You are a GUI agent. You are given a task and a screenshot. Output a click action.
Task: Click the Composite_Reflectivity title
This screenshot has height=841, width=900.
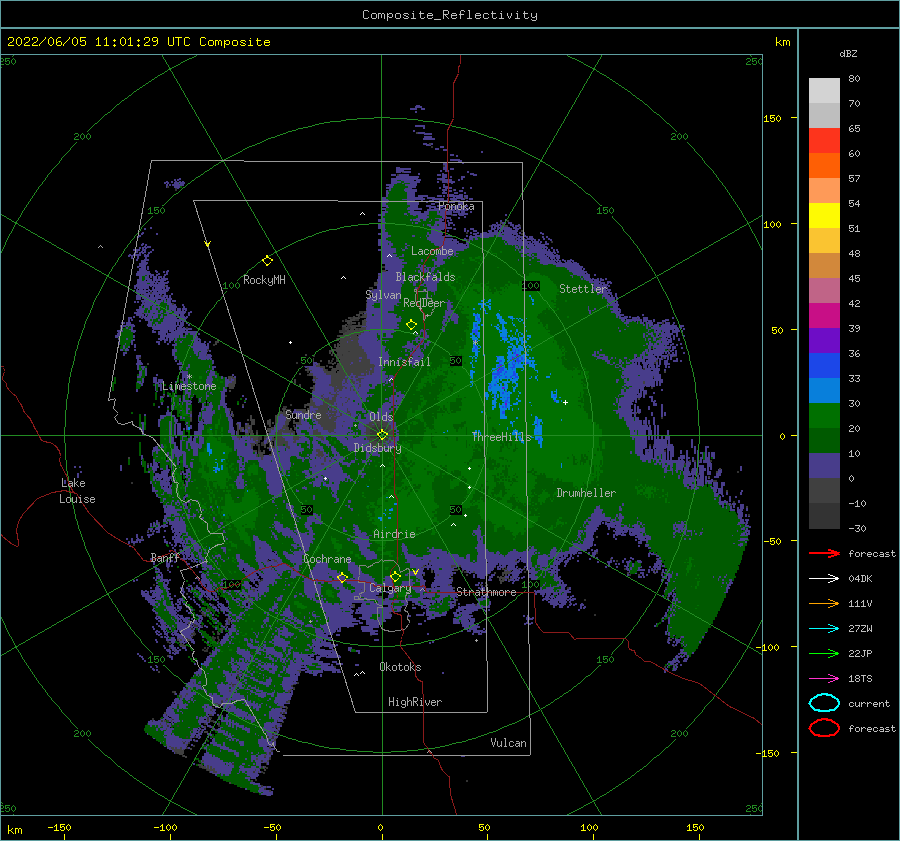pos(450,15)
